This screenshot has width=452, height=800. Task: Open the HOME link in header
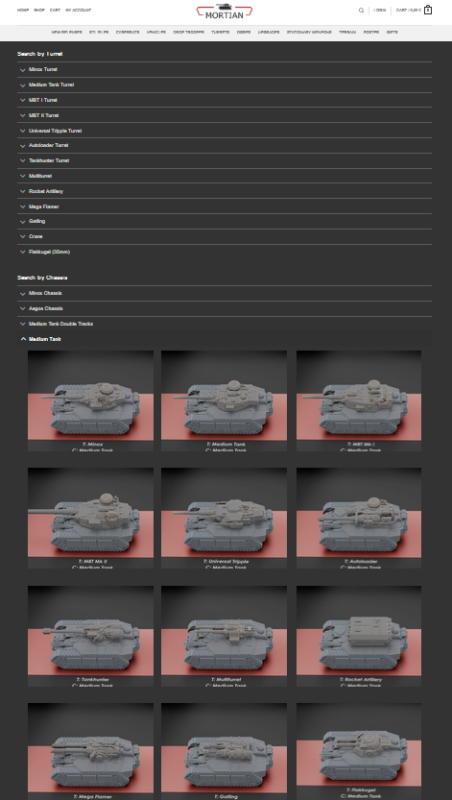pyautogui.click(x=23, y=10)
